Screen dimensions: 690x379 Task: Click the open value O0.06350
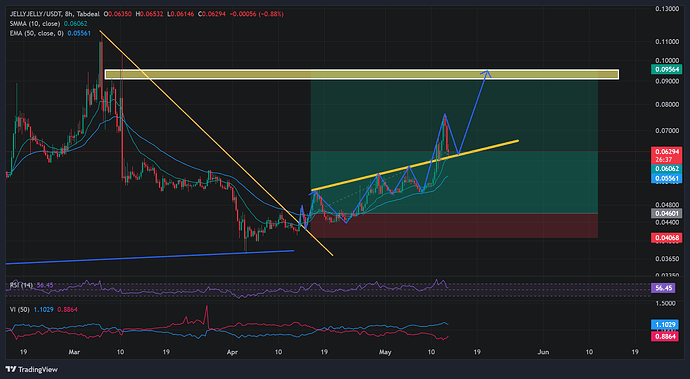click(118, 14)
